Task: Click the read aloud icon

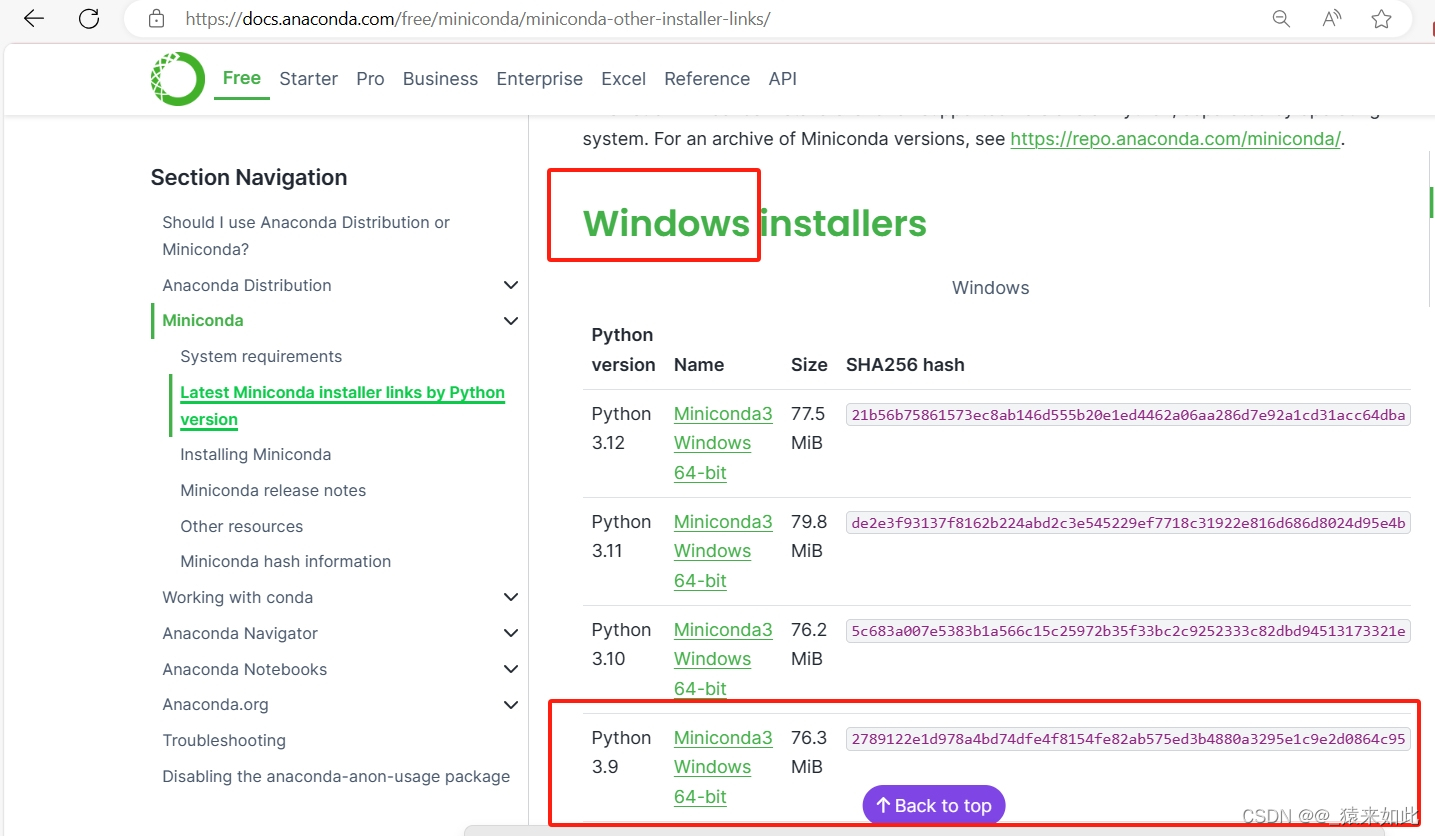Action: click(x=1331, y=18)
